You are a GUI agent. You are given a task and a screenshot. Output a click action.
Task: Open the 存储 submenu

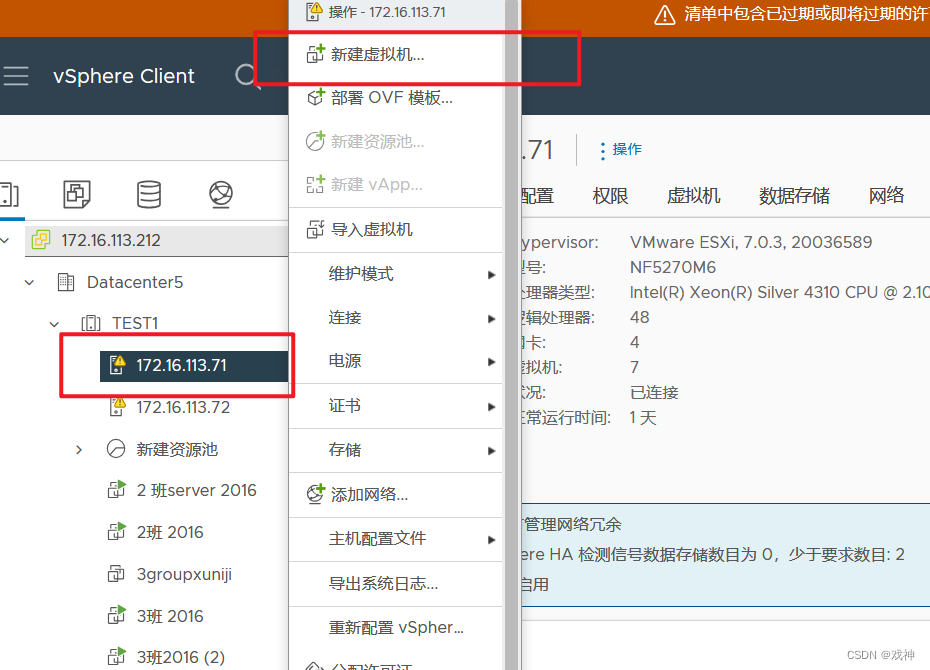(x=396, y=450)
